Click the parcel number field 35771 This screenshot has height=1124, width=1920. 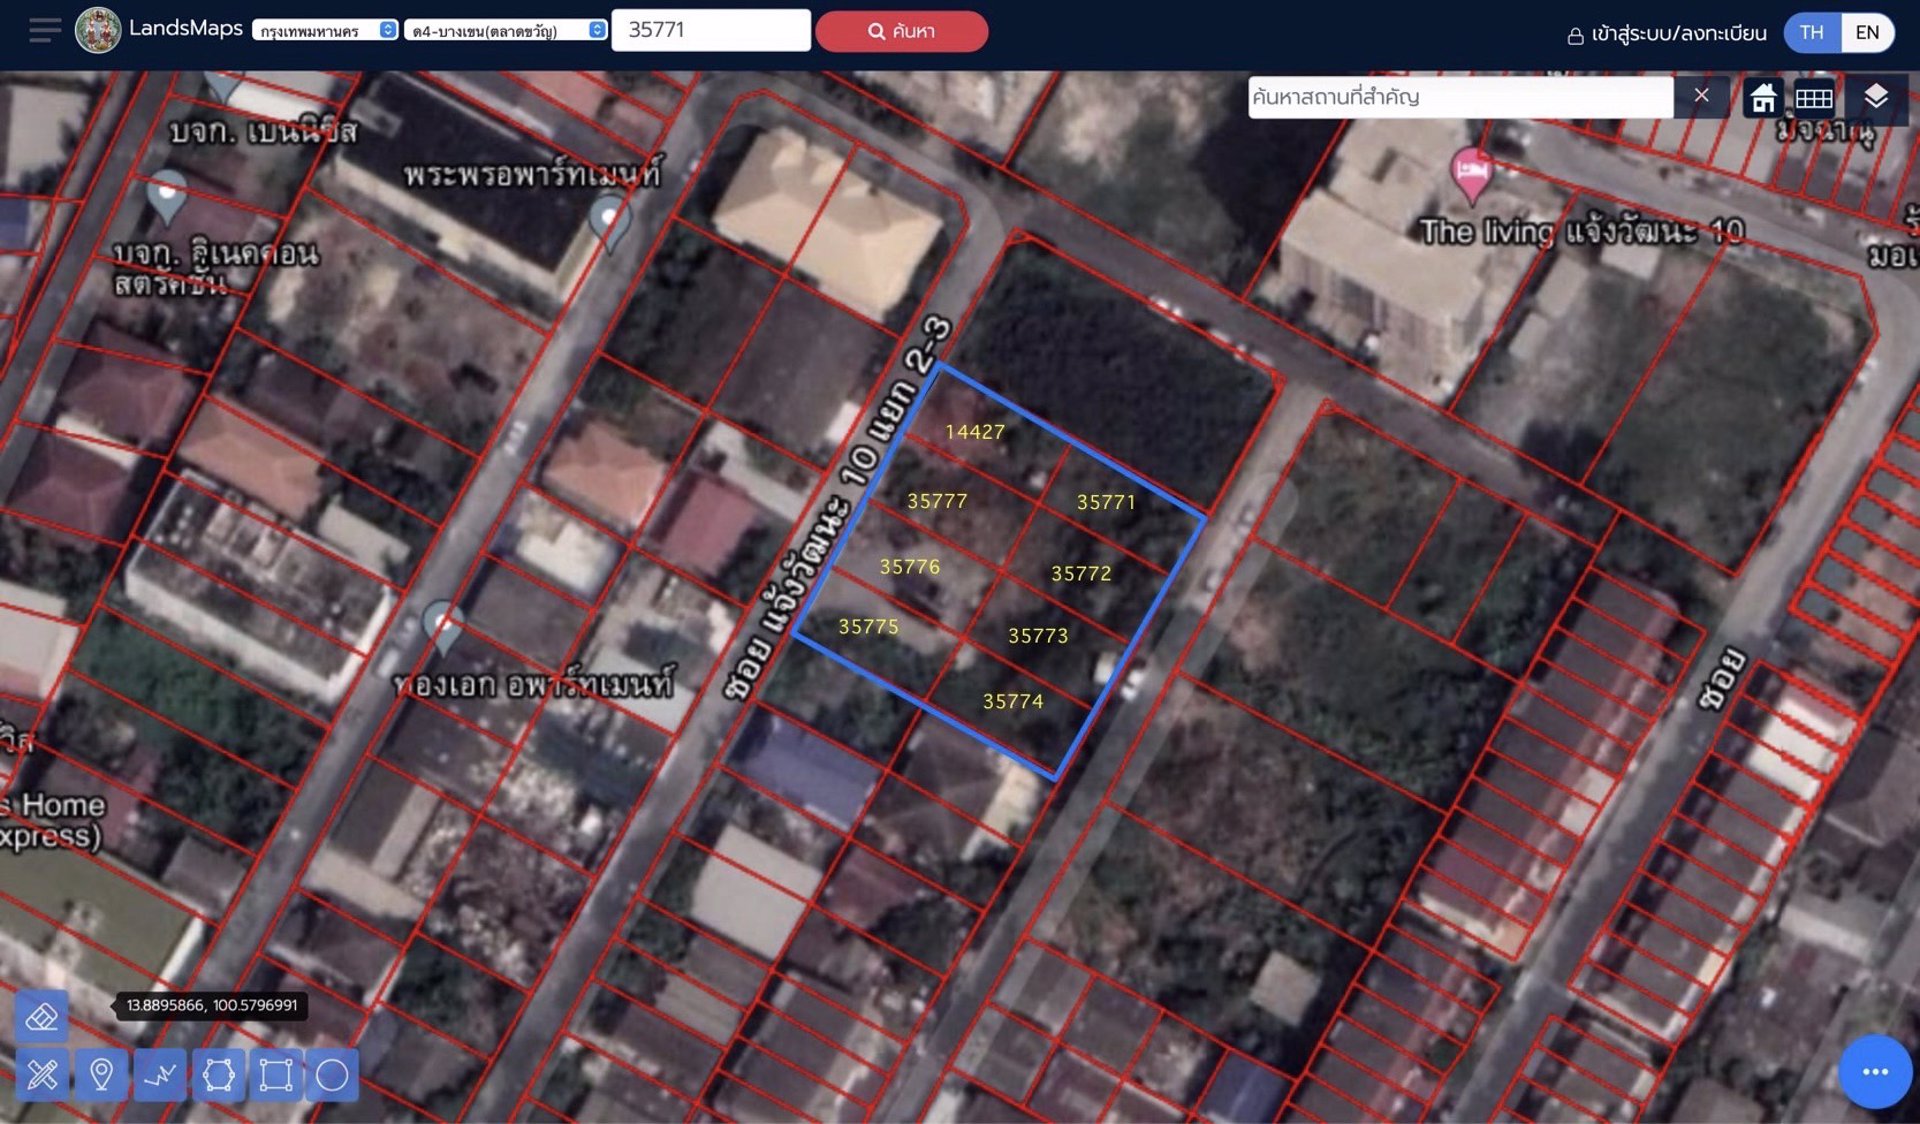click(x=710, y=30)
